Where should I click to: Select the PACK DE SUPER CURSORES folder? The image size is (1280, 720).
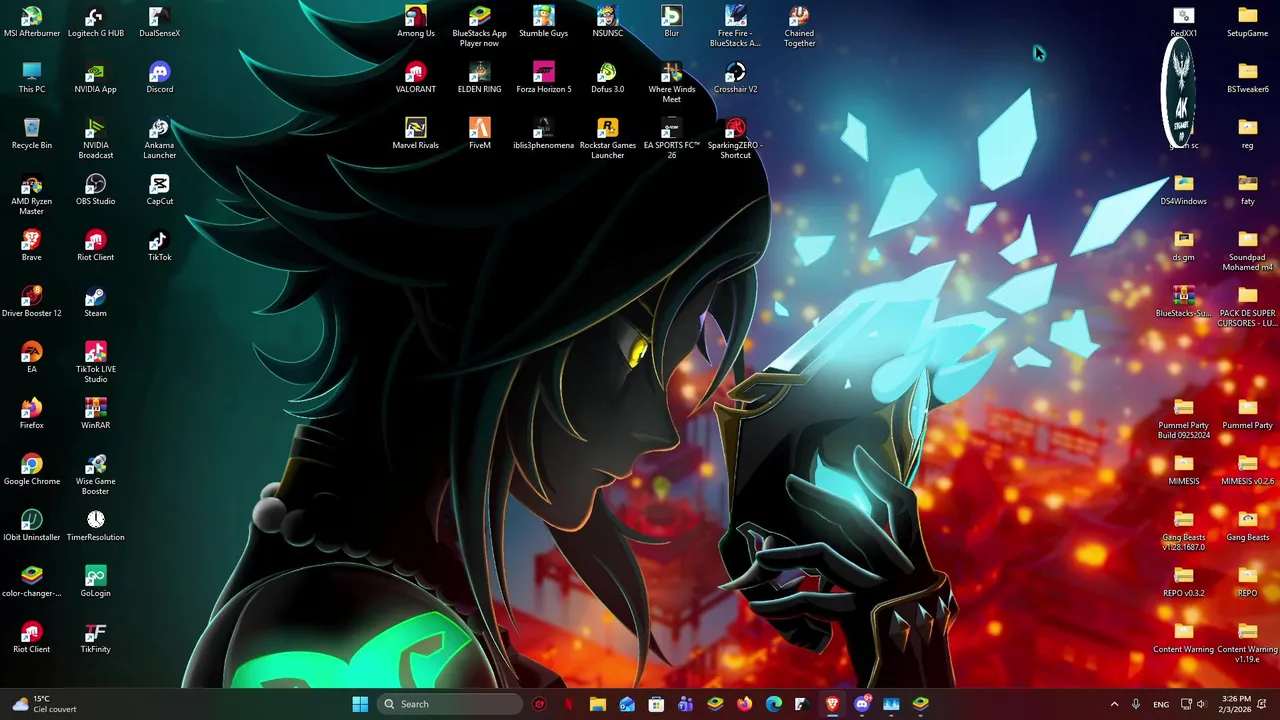point(1248,307)
